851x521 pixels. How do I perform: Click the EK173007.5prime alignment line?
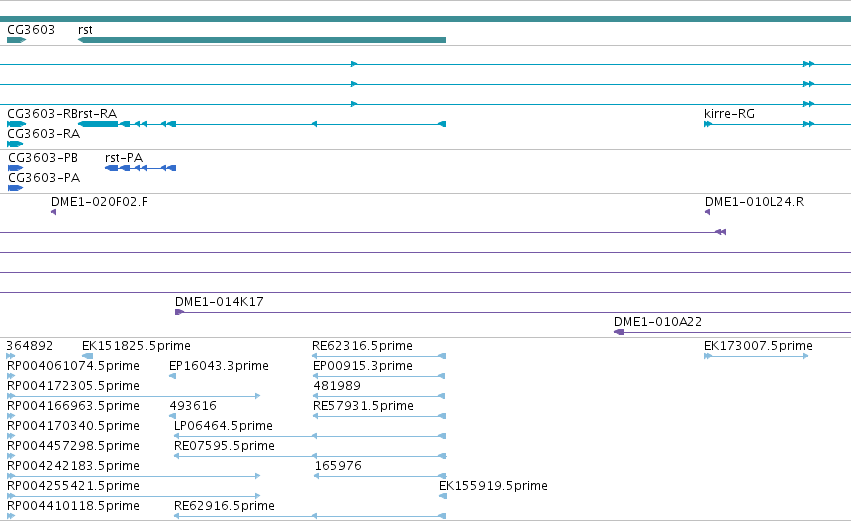[x=756, y=356]
